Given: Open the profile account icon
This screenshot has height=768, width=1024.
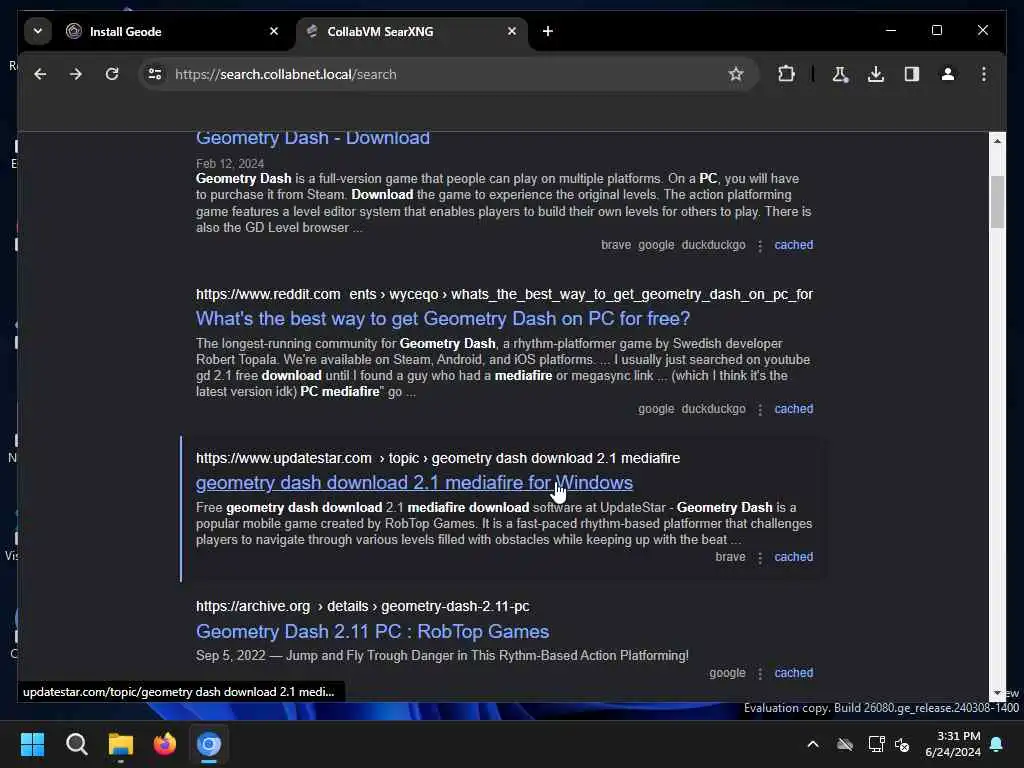Looking at the screenshot, I should (948, 74).
